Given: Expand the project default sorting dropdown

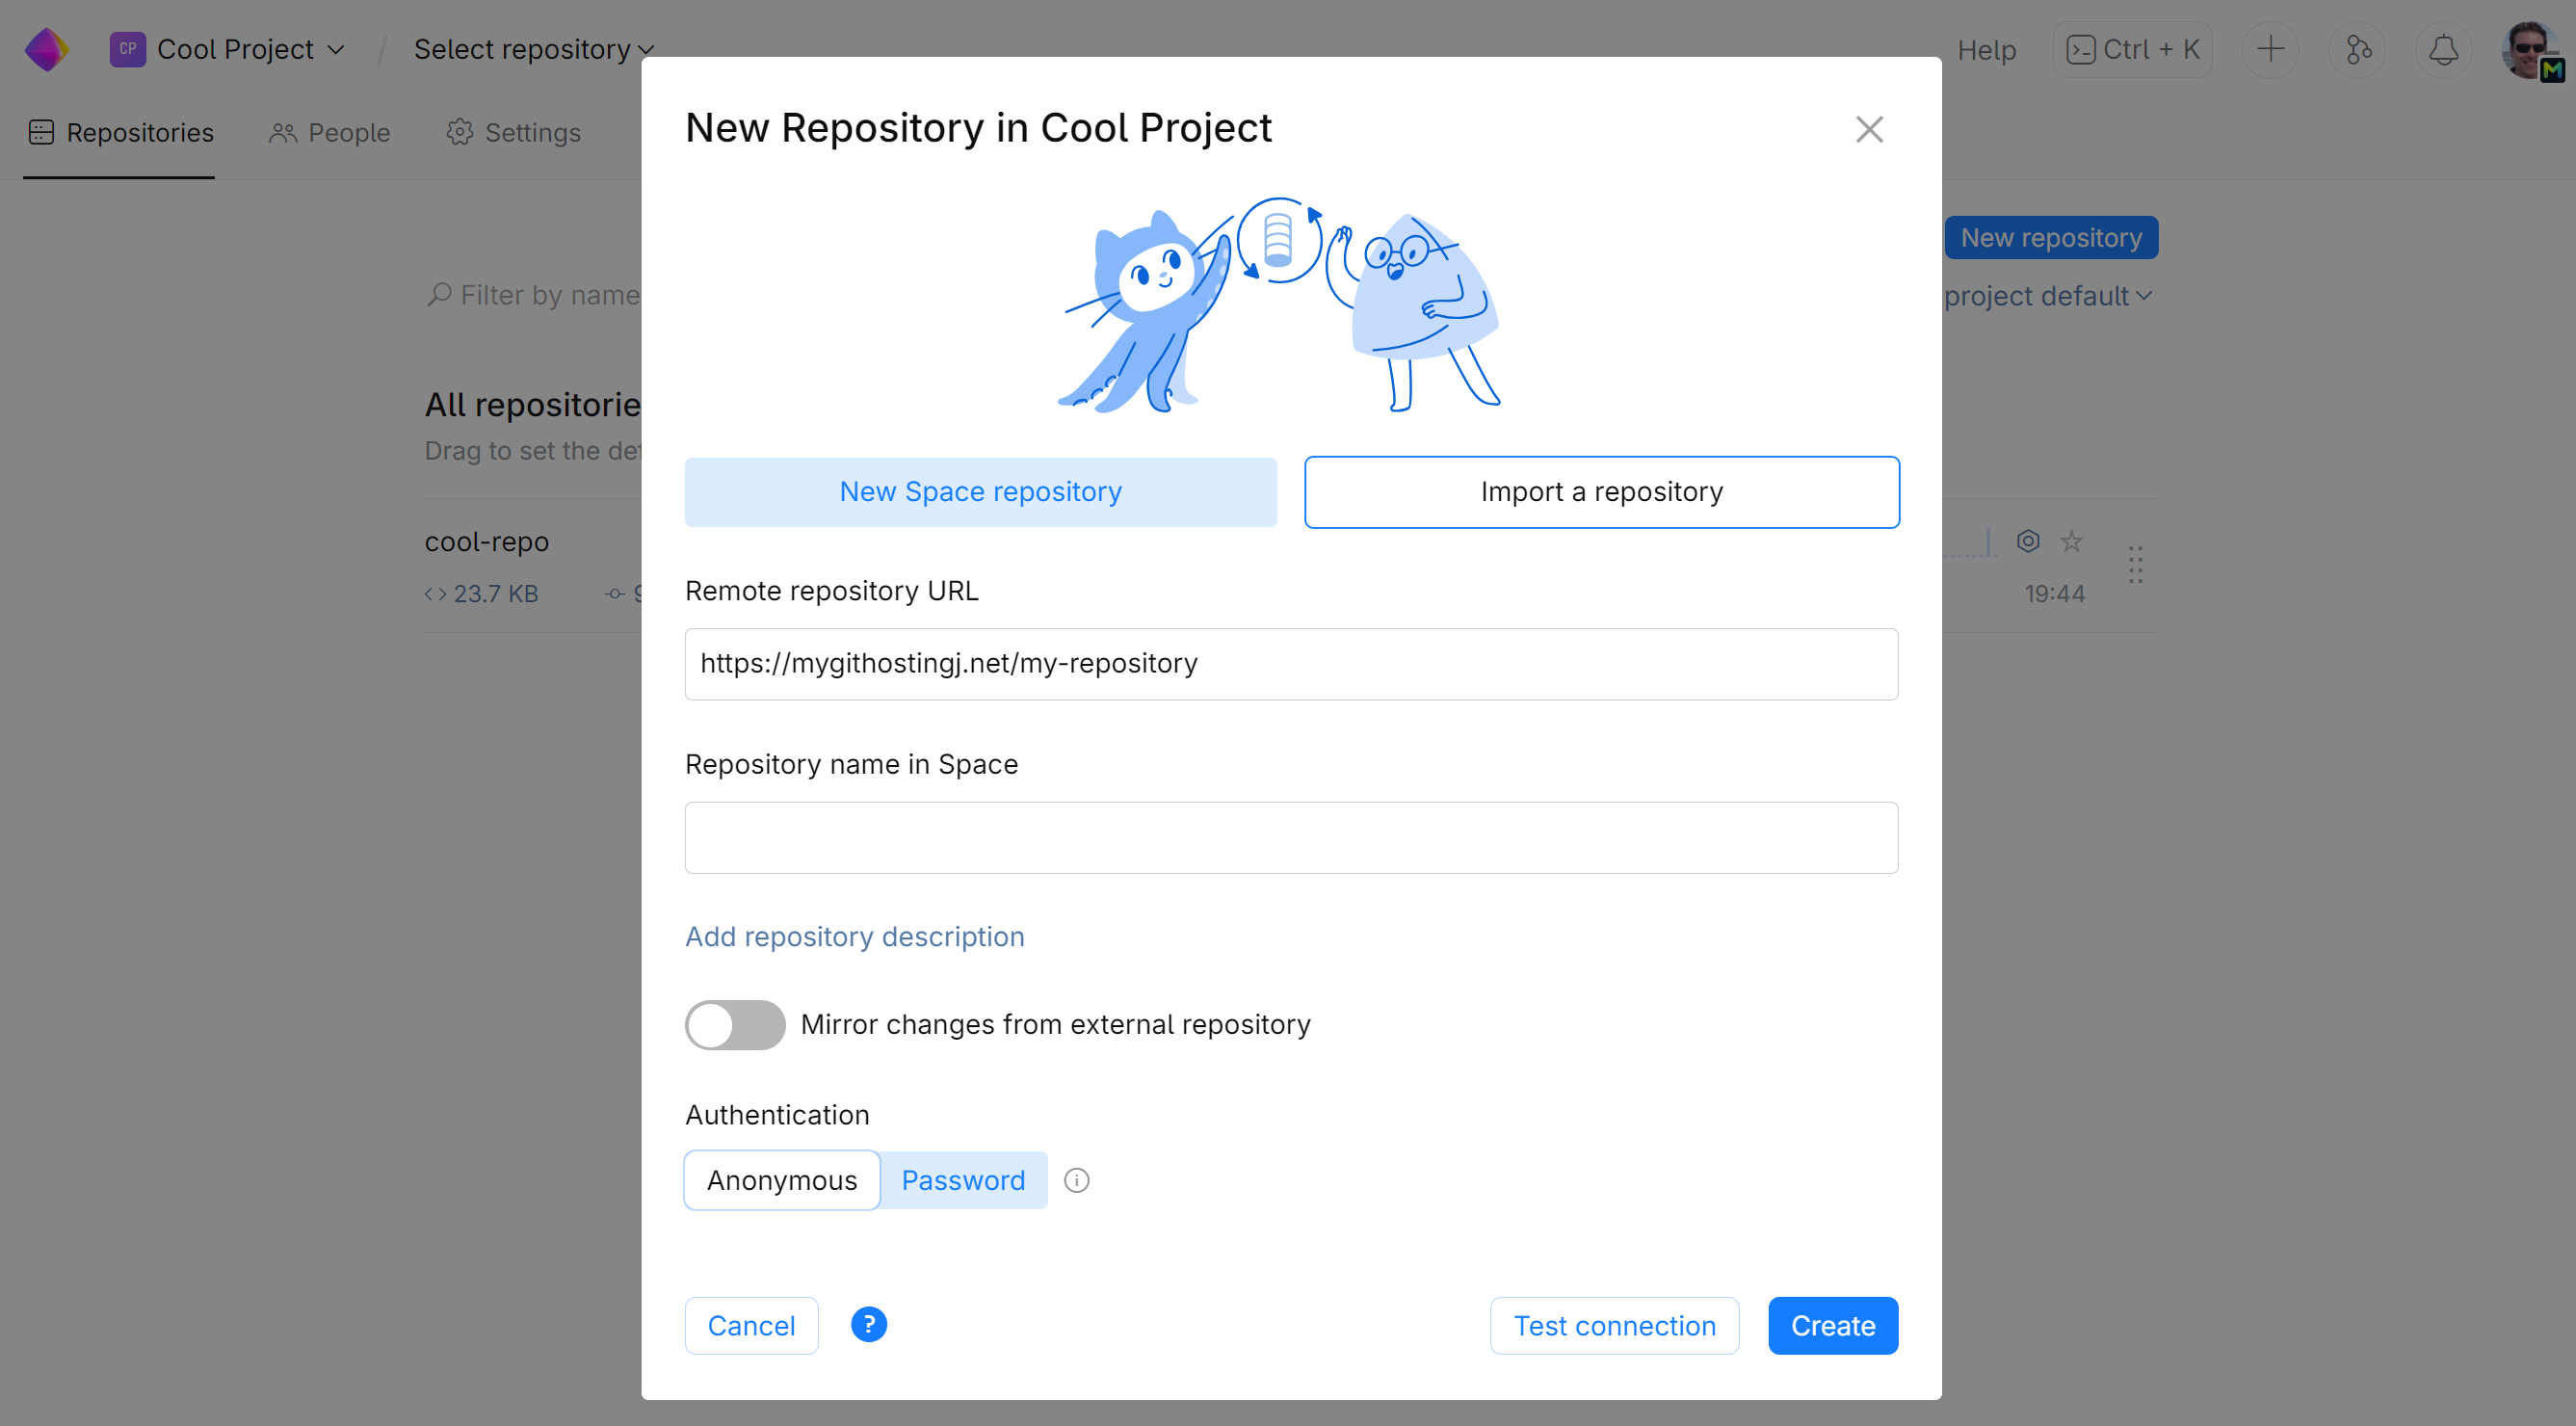Looking at the screenshot, I should tap(2047, 295).
